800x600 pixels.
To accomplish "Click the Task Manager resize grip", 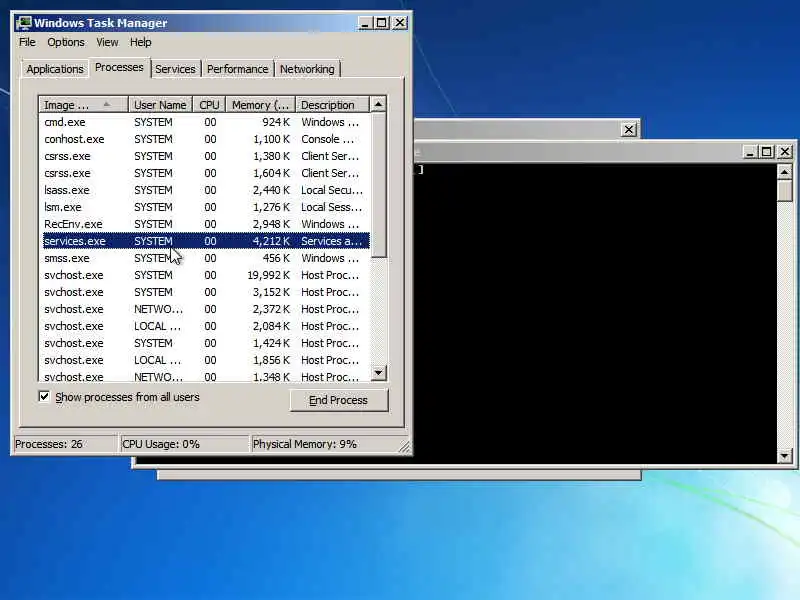I will 405,447.
